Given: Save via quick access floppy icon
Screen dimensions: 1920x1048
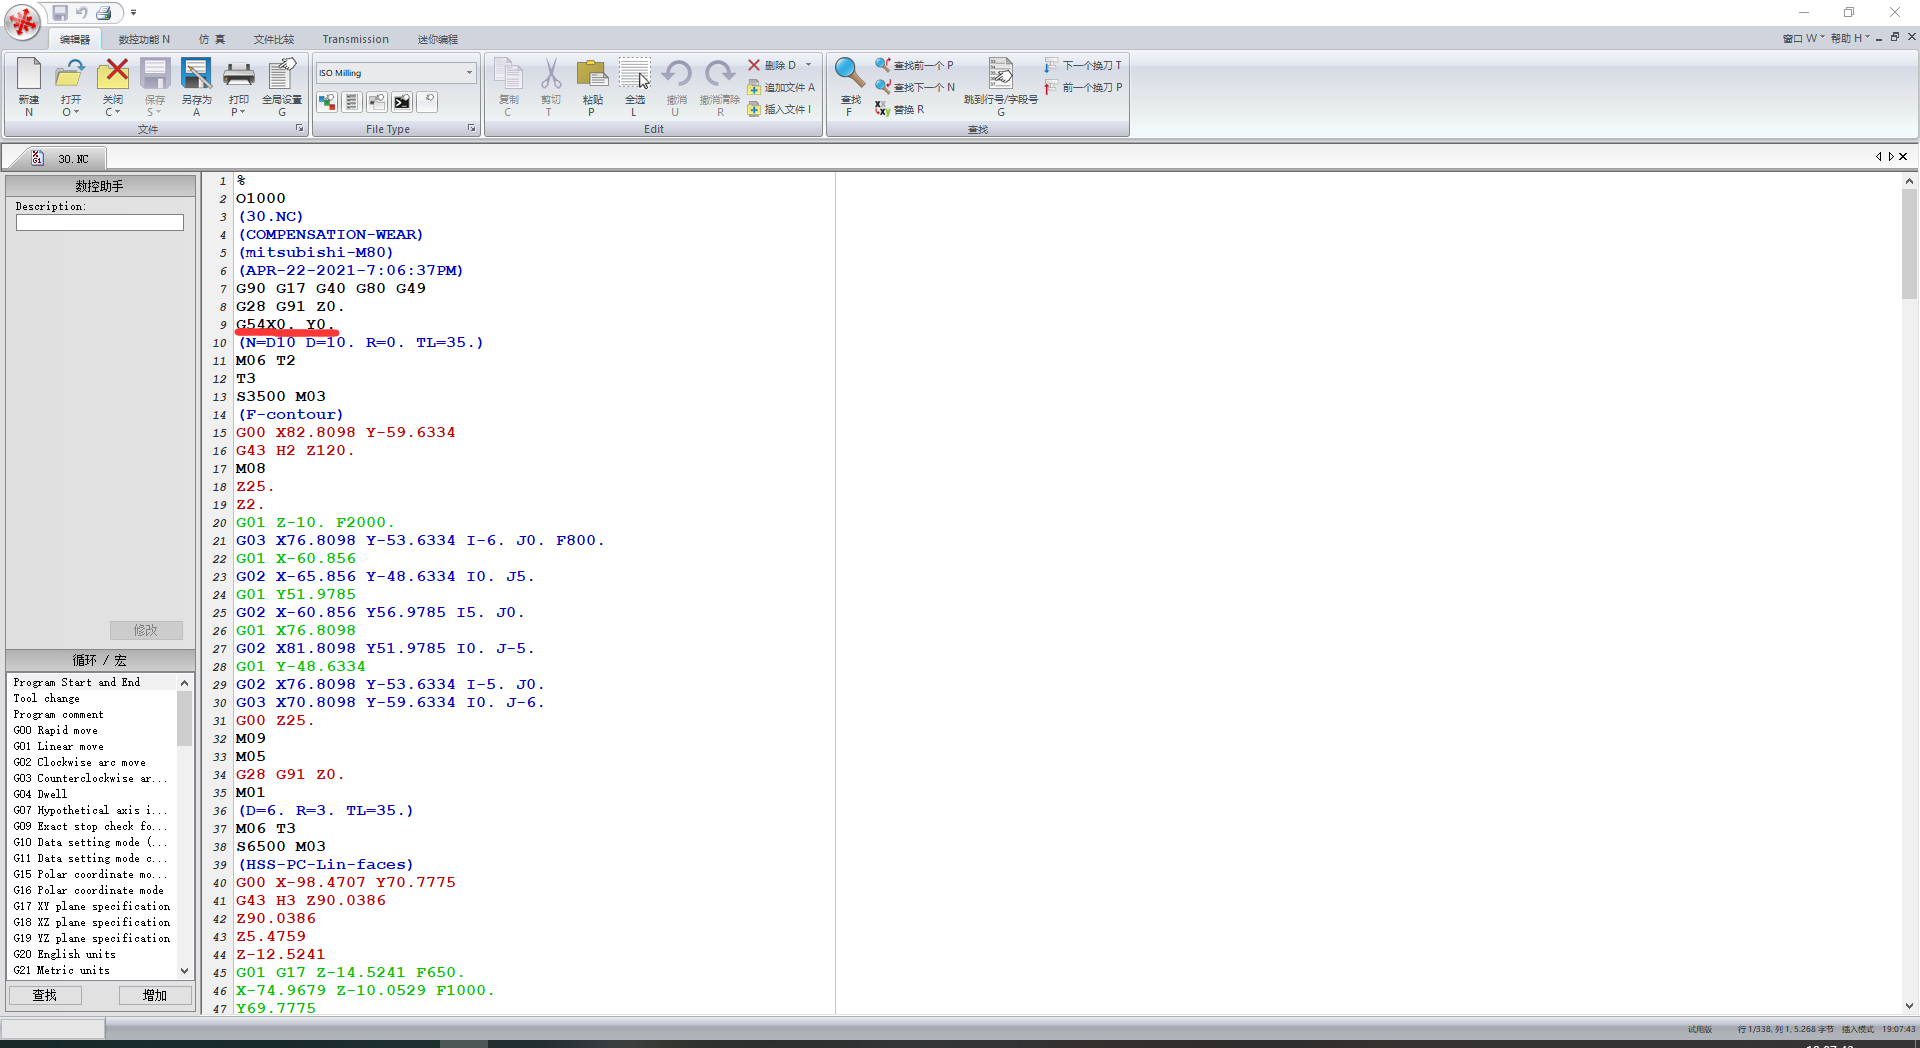Looking at the screenshot, I should [60, 13].
